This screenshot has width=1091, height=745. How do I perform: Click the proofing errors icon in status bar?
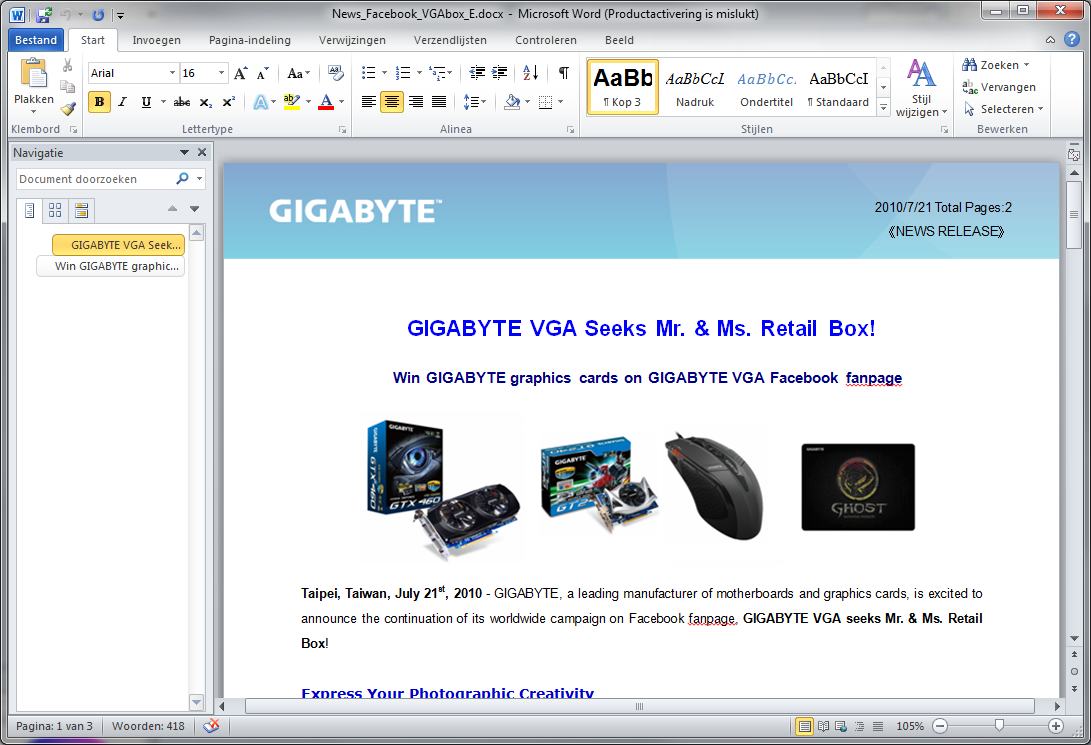click(212, 726)
